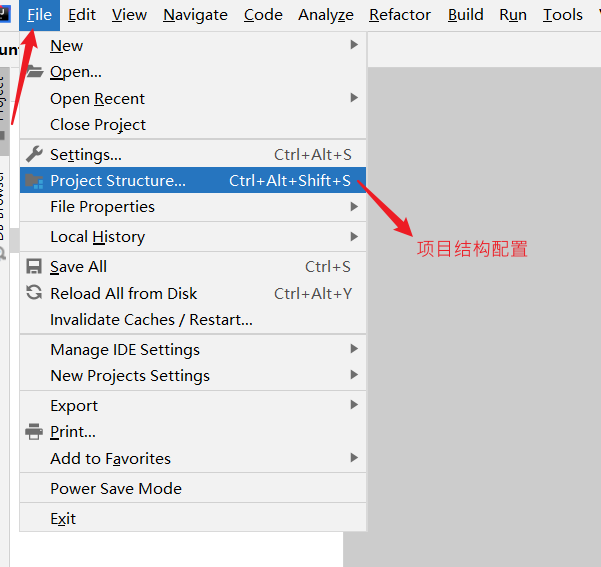Expand the Manage IDE Settings submenu arrow
The width and height of the screenshot is (601, 567).
pos(354,349)
